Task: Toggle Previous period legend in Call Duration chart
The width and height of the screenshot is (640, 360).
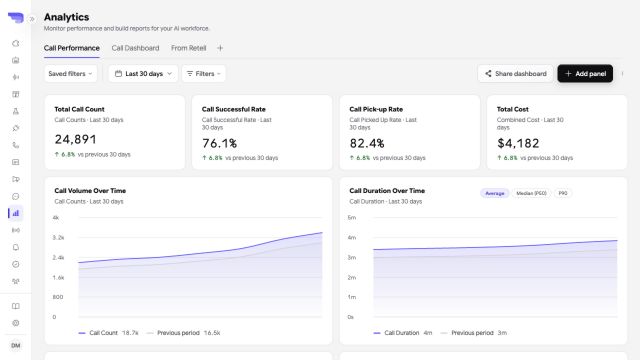Action: (x=473, y=333)
